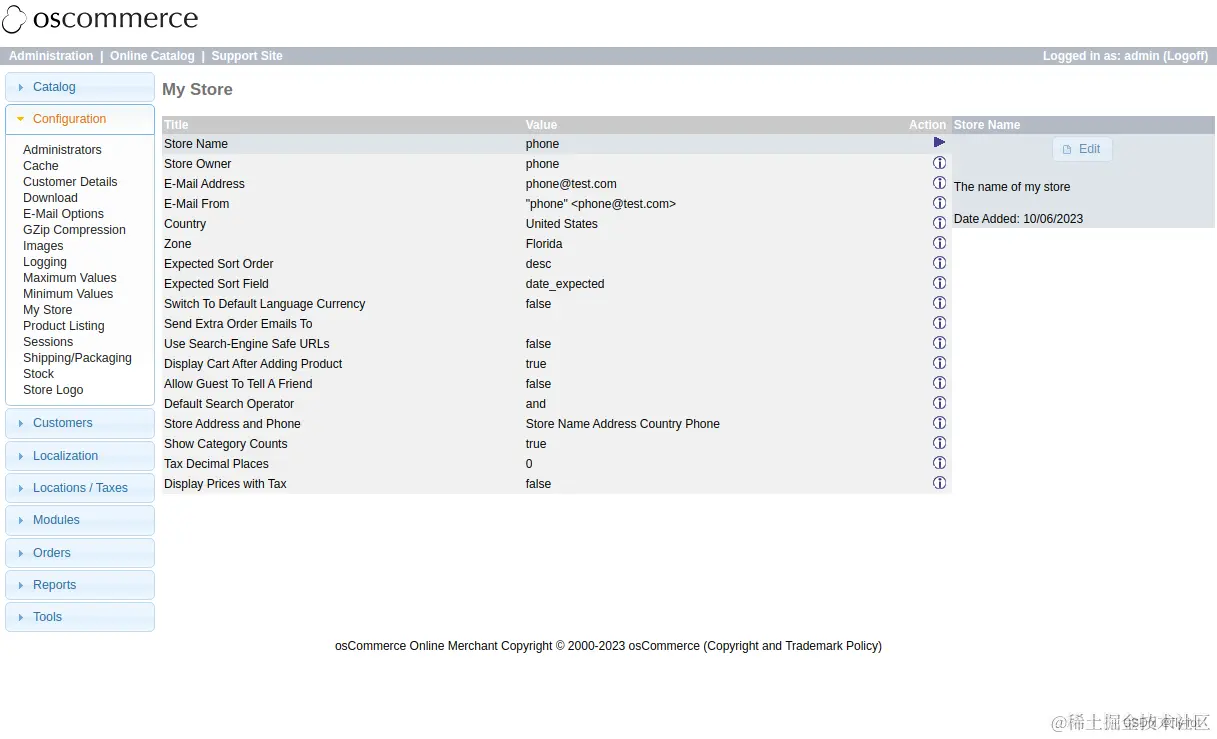
Task: Click info icon for Allow Guest To Tell A Friend
Action: coord(939,383)
